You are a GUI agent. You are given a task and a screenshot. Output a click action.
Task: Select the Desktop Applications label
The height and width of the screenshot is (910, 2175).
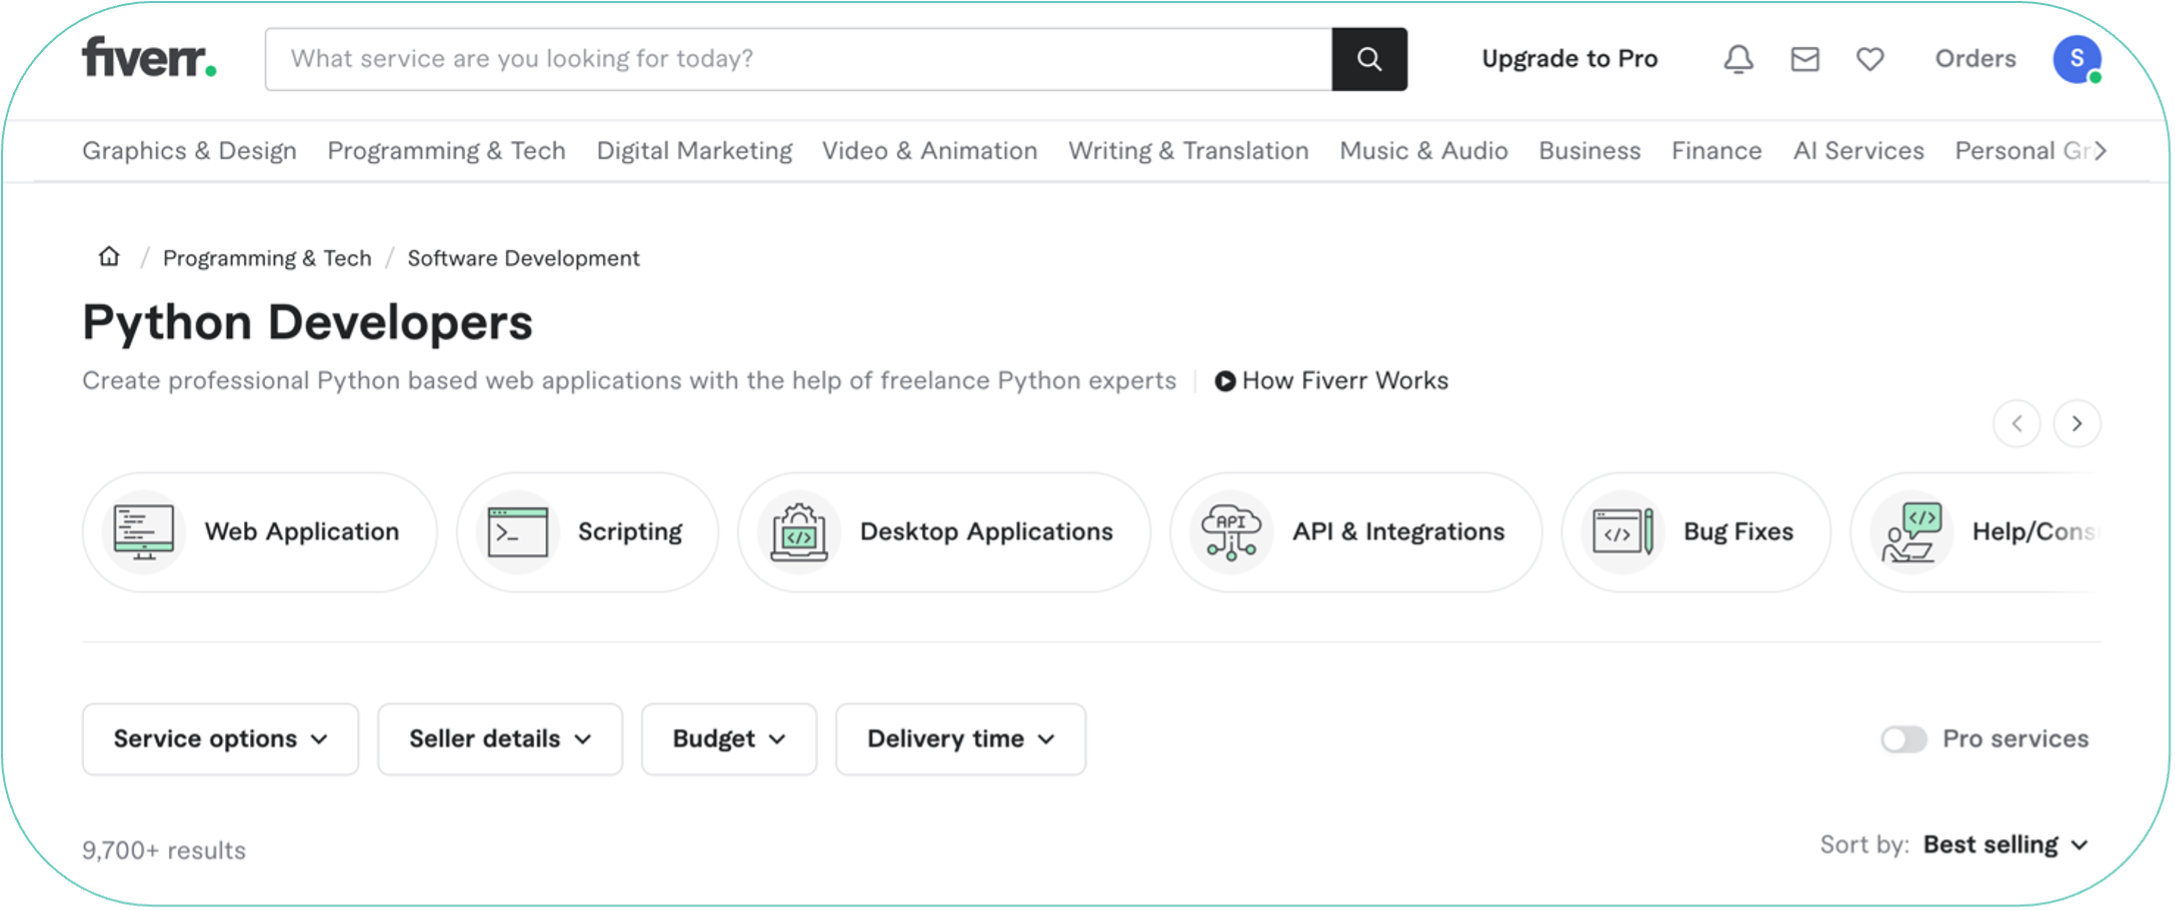coord(986,531)
